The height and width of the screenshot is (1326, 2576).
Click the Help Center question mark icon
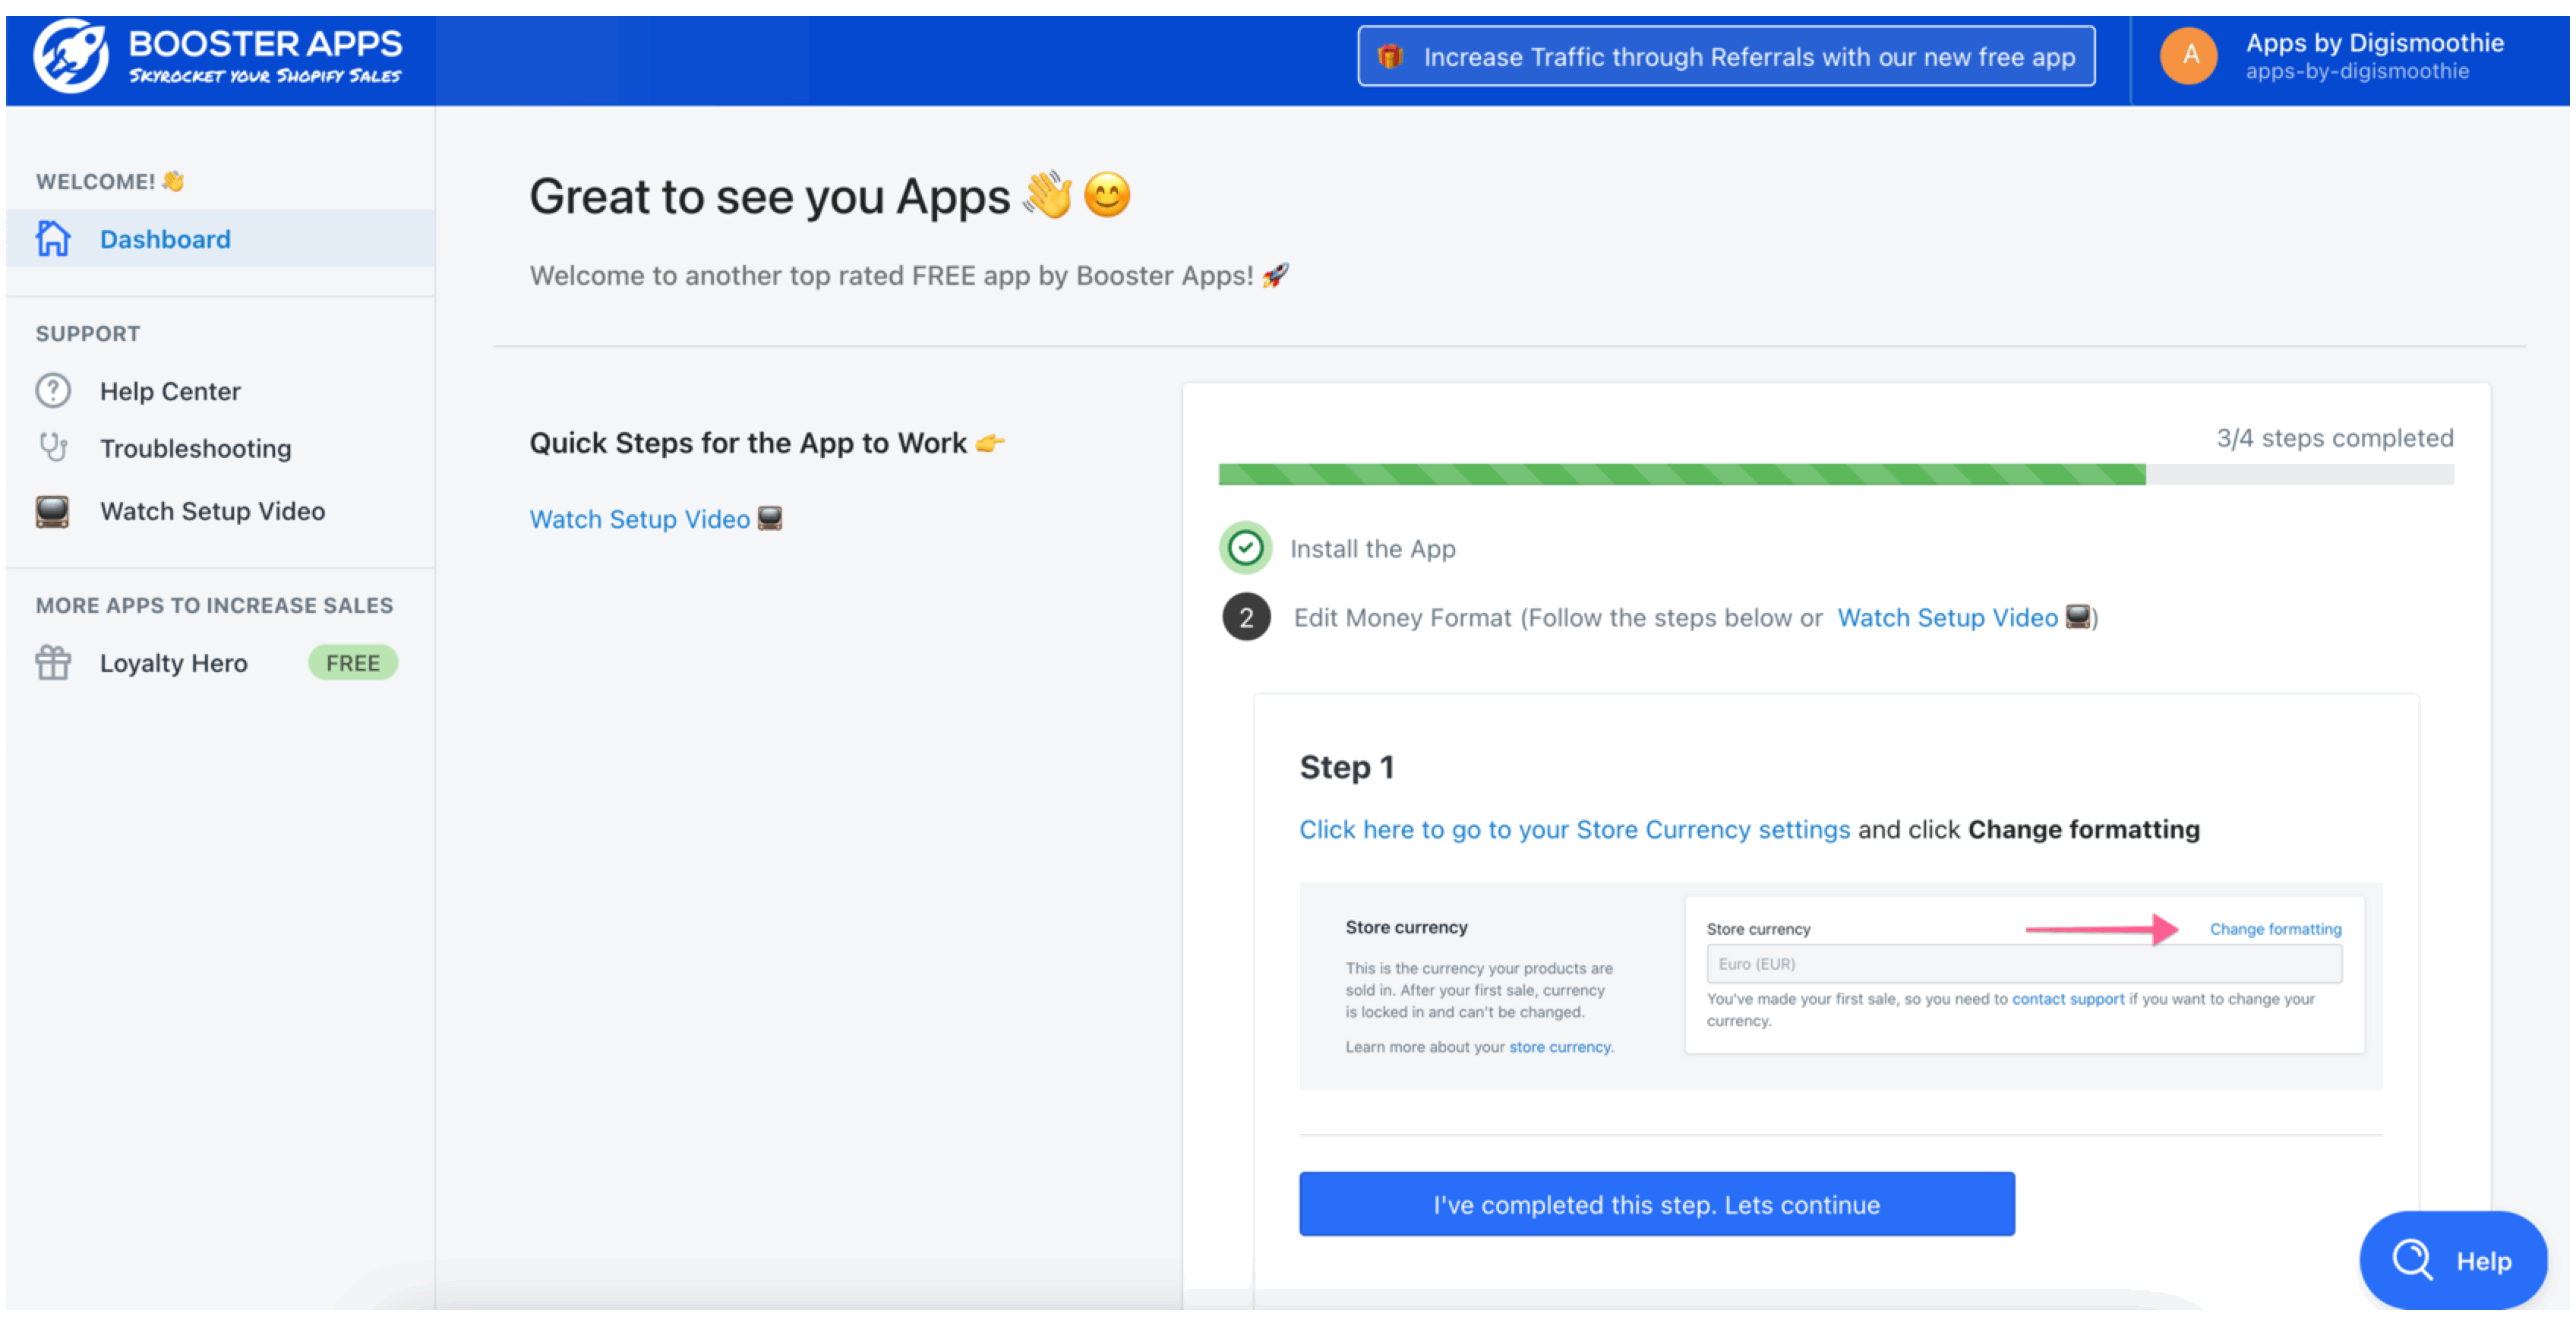tap(53, 391)
